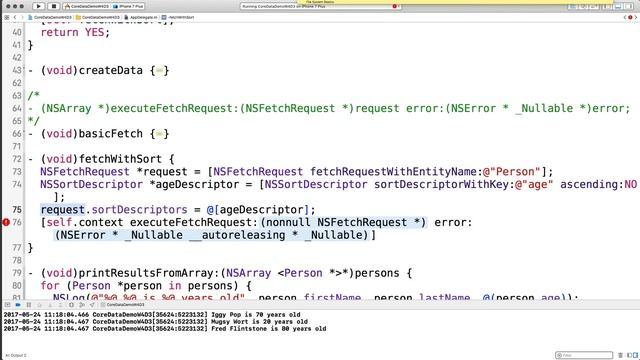Open the related items grid menu

[x=7, y=18]
